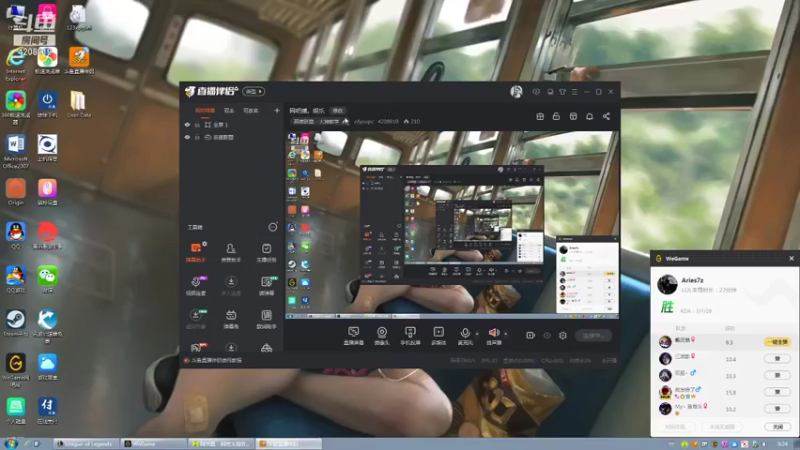Viewport: 800px width, 450px height.
Task: Add a phone screen-cast source
Action: (x=410, y=336)
